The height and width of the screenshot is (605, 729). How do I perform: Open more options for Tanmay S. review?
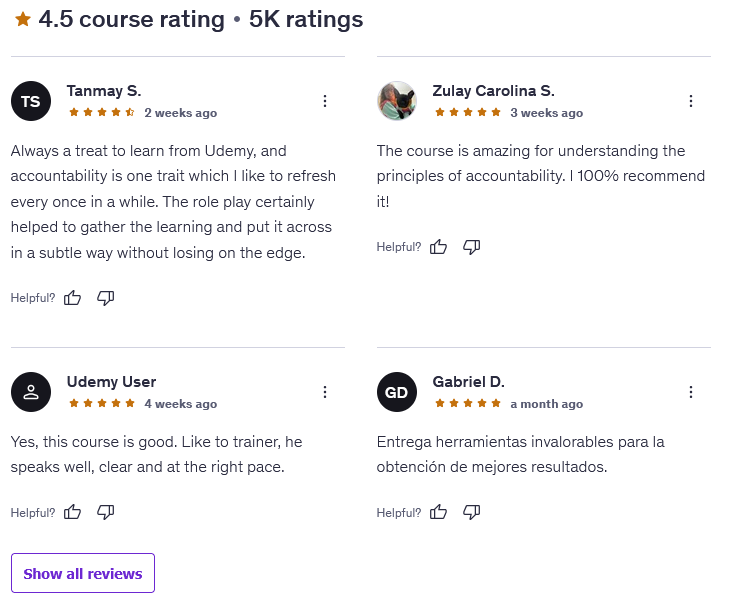click(x=325, y=101)
